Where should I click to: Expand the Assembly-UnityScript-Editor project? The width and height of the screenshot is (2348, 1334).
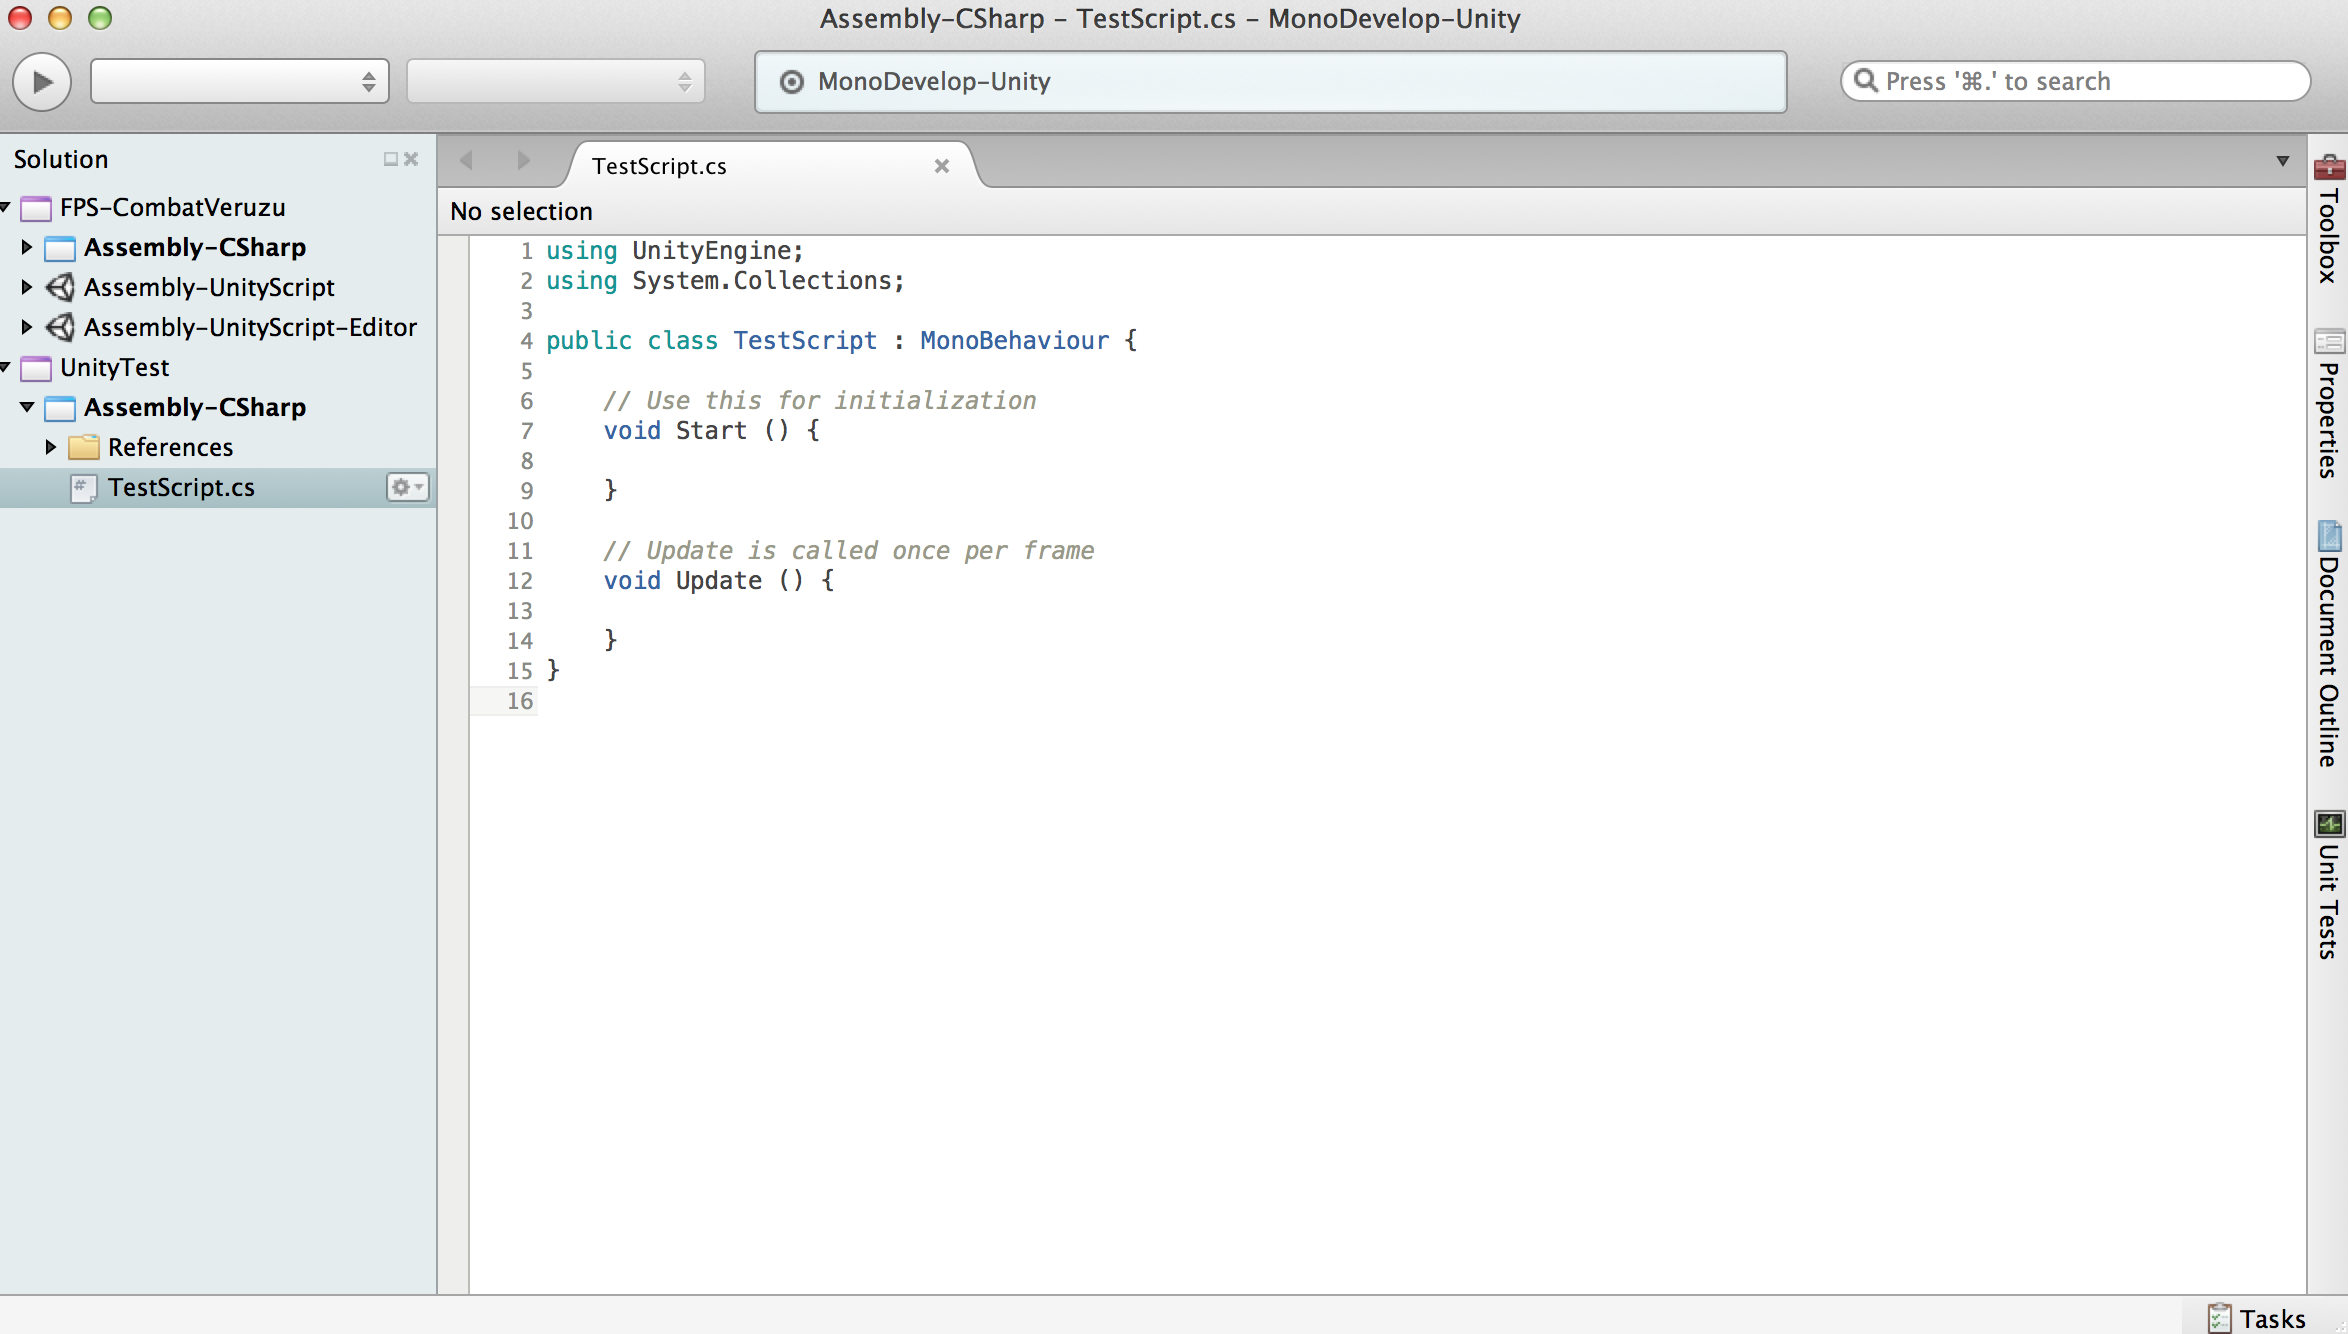point(27,327)
